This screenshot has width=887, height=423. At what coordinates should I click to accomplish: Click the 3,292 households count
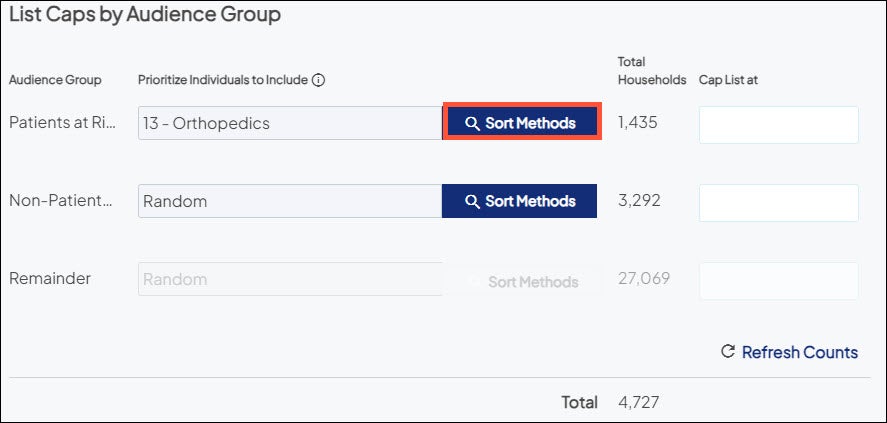click(x=639, y=200)
